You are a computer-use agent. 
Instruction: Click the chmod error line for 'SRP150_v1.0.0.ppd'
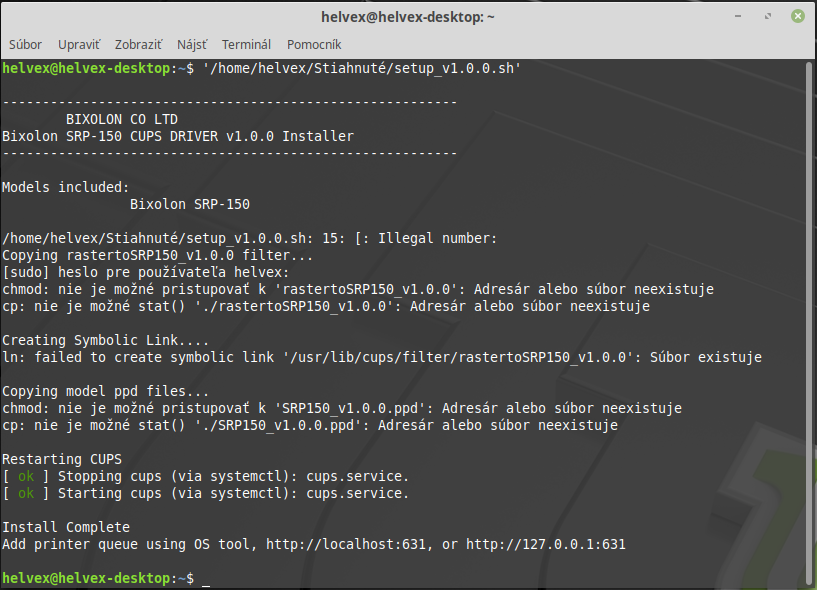pyautogui.click(x=342, y=408)
